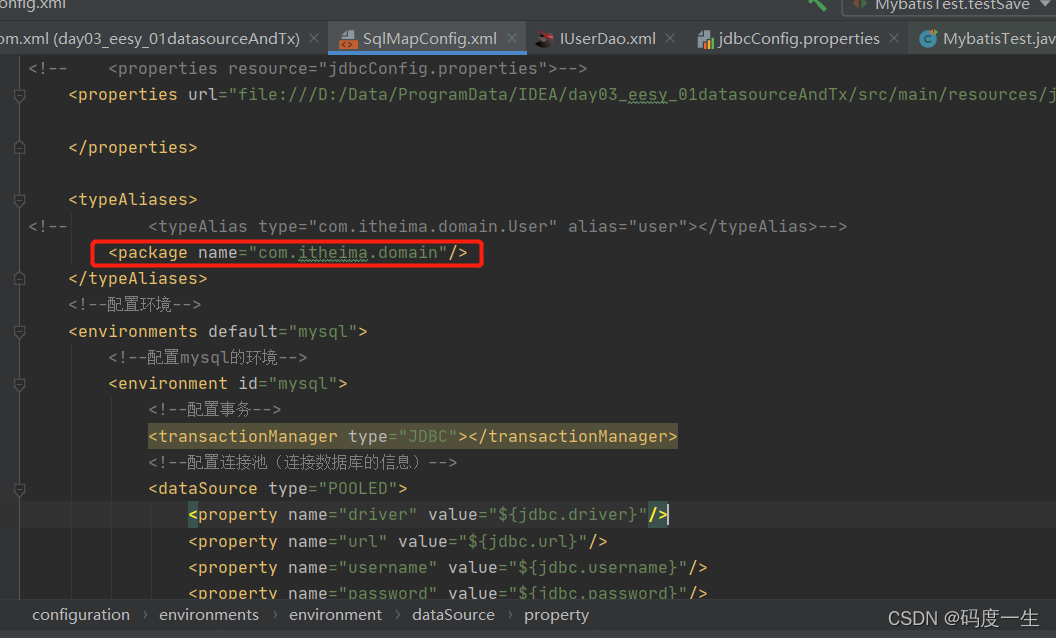The height and width of the screenshot is (638, 1056).
Task: Click the build hammer icon
Action: tap(817, 5)
